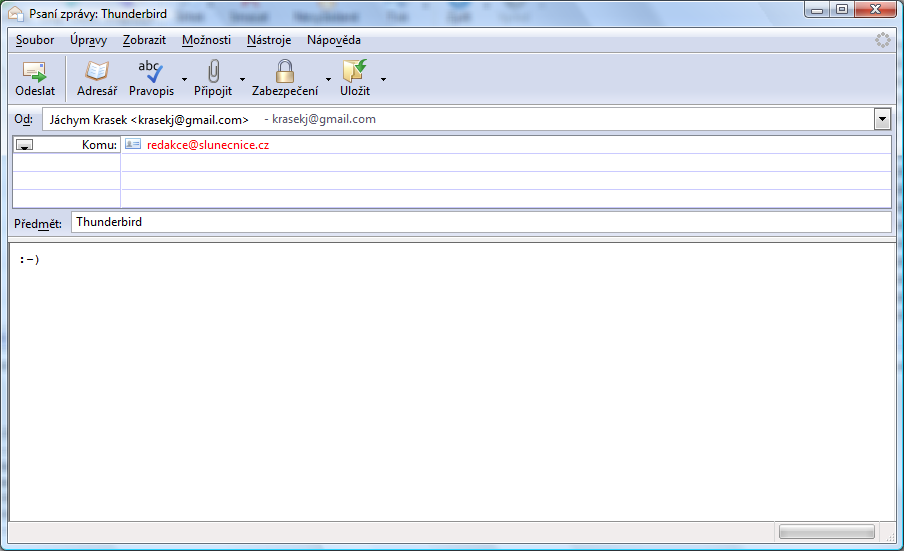Click the activity throbber icon in menu bar
Image resolution: width=904 pixels, height=551 pixels.
[x=883, y=40]
